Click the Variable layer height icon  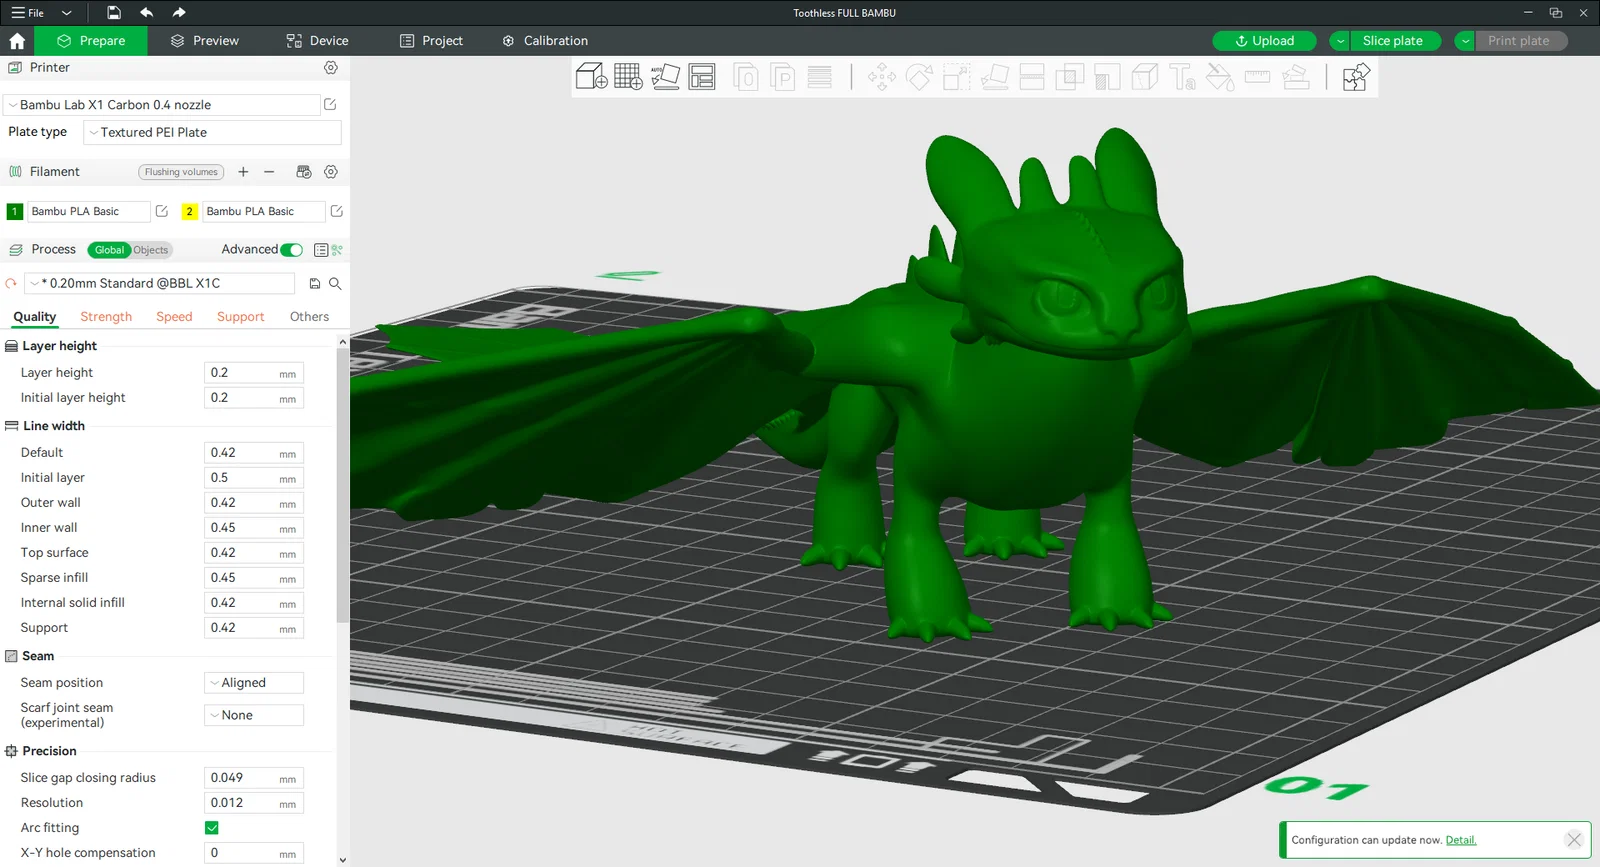[820, 77]
